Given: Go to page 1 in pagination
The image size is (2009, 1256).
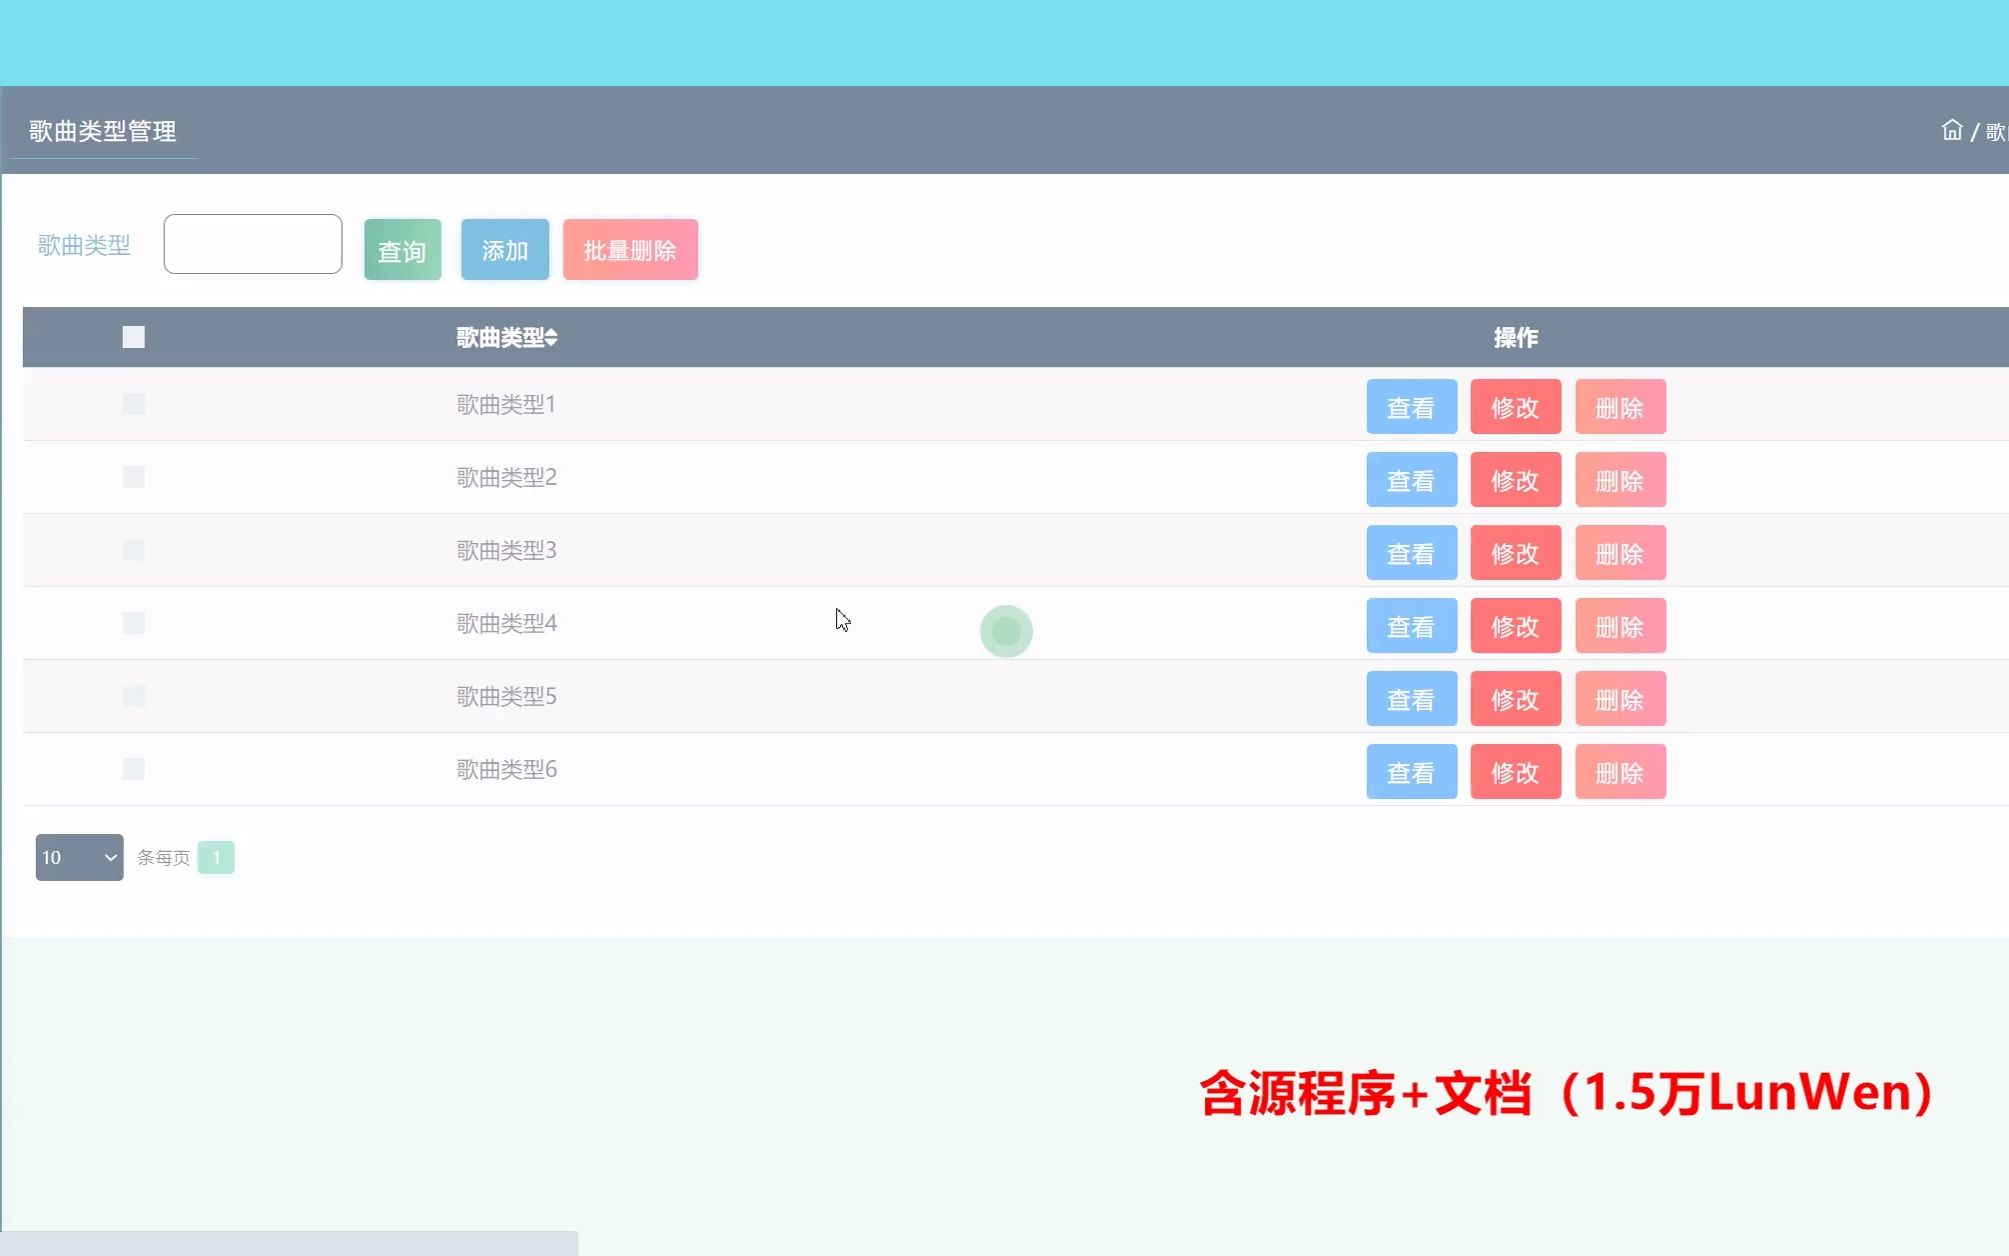Looking at the screenshot, I should 216,857.
